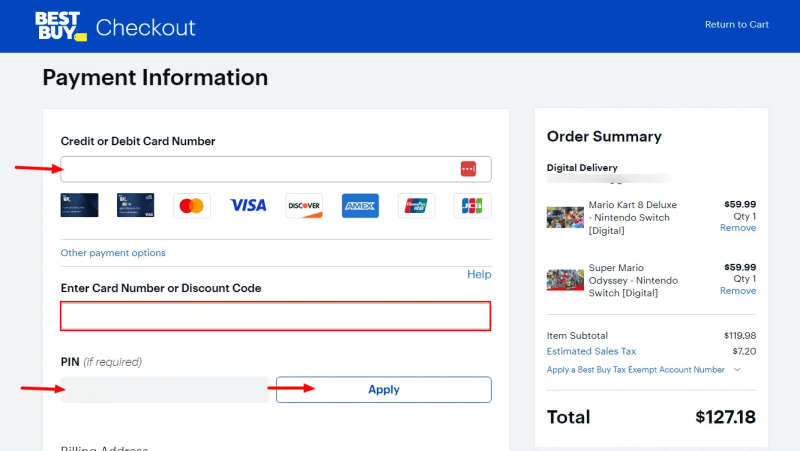Screen dimensions: 800x451
Task: Click the $127.18 total amount
Action: (726, 417)
